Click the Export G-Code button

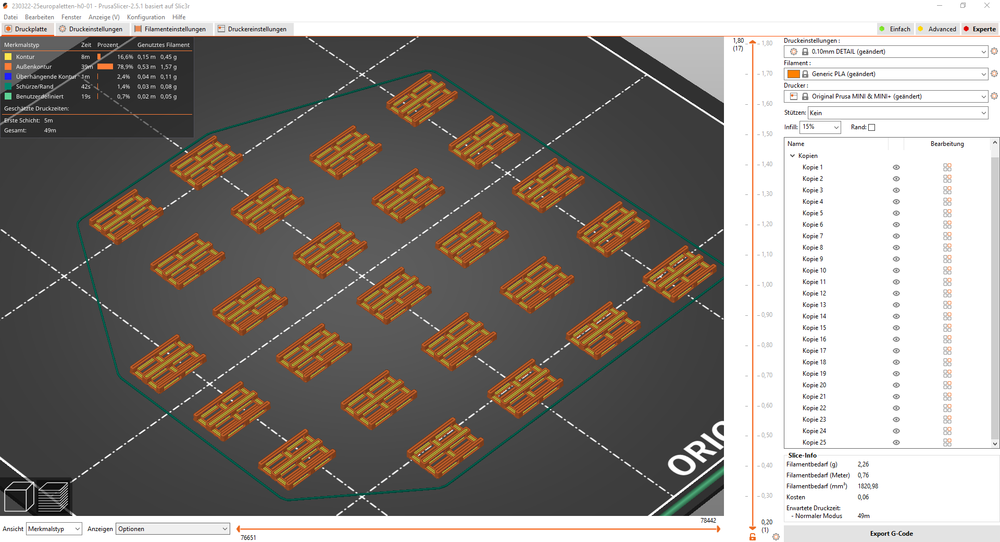pyautogui.click(x=890, y=533)
